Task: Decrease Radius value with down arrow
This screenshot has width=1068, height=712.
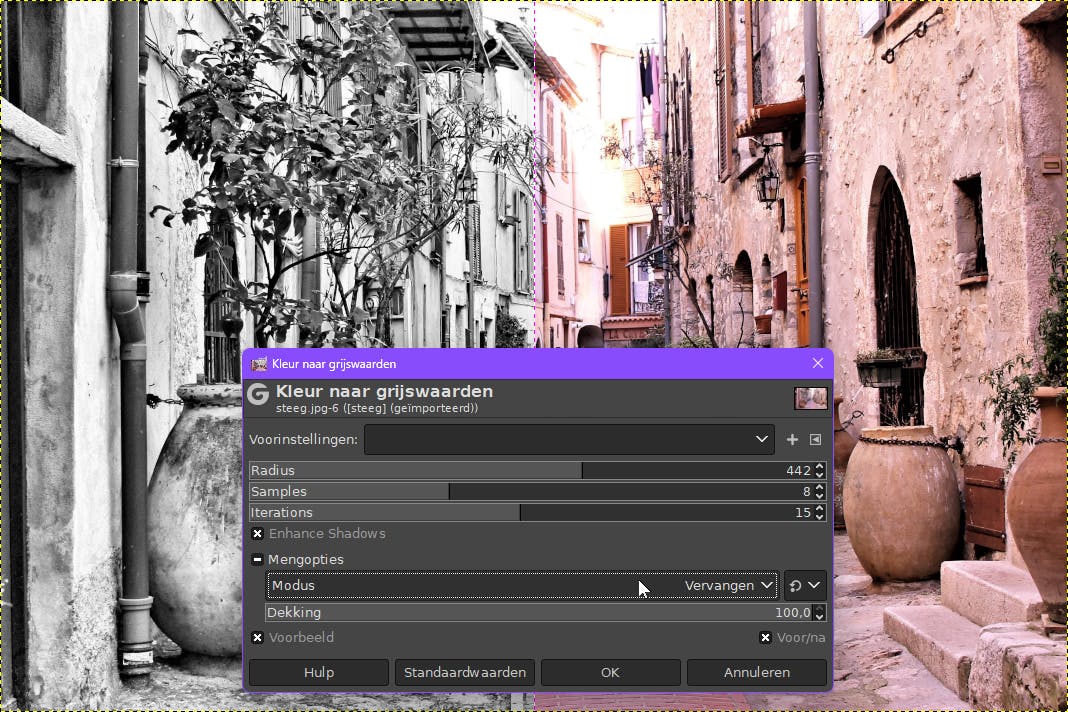Action: (819, 475)
